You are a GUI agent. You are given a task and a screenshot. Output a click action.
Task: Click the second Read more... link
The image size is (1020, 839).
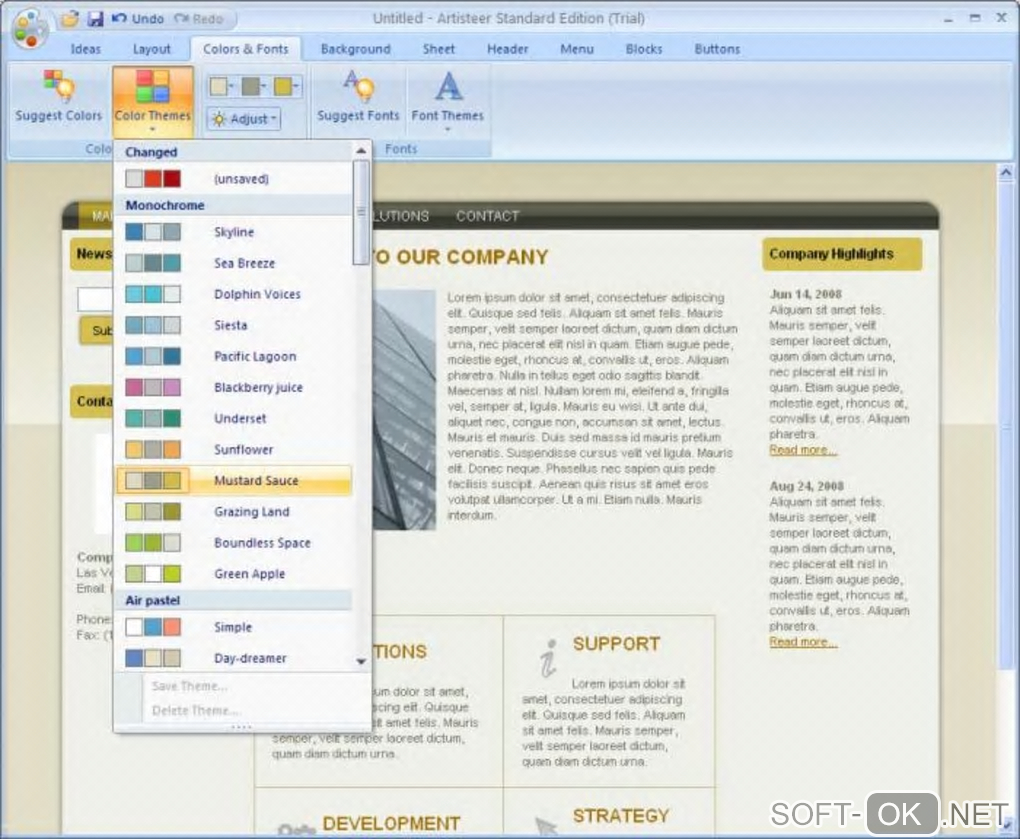(x=803, y=642)
